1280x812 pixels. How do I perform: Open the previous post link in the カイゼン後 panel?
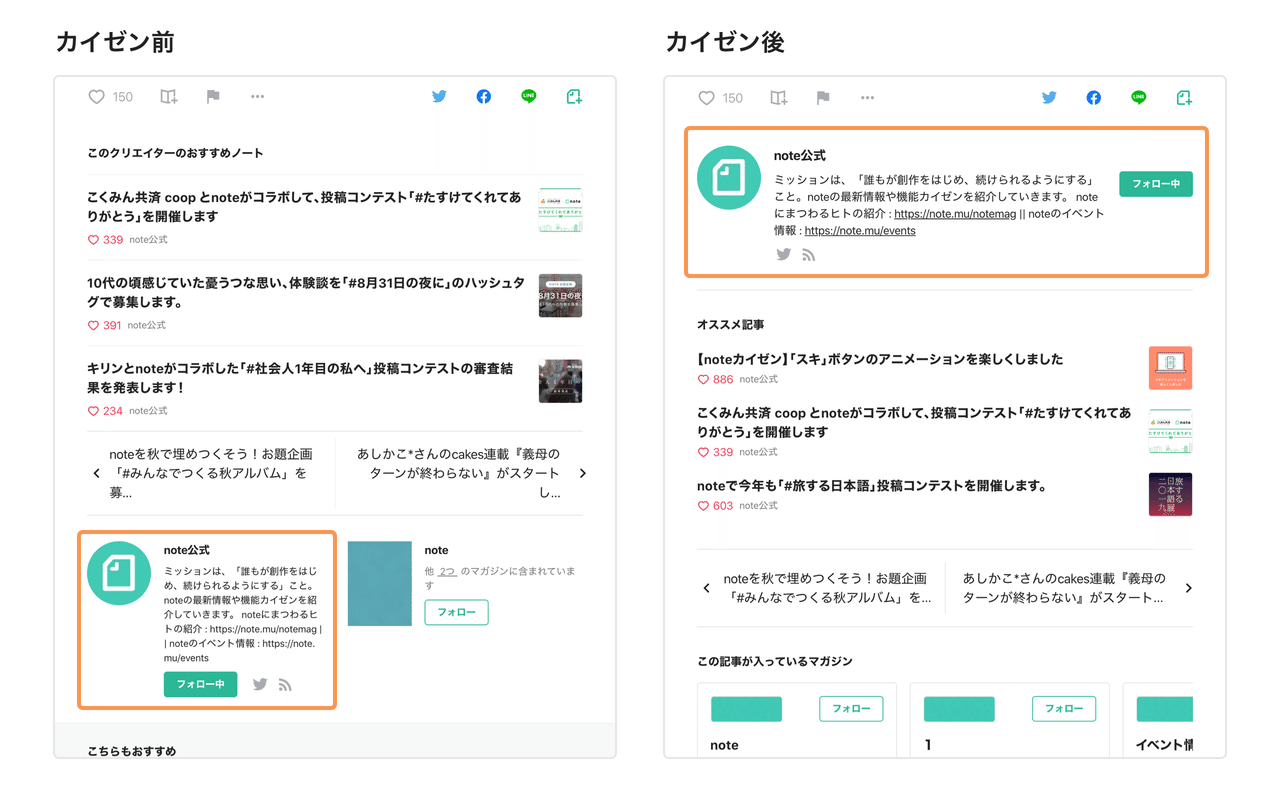(827, 588)
